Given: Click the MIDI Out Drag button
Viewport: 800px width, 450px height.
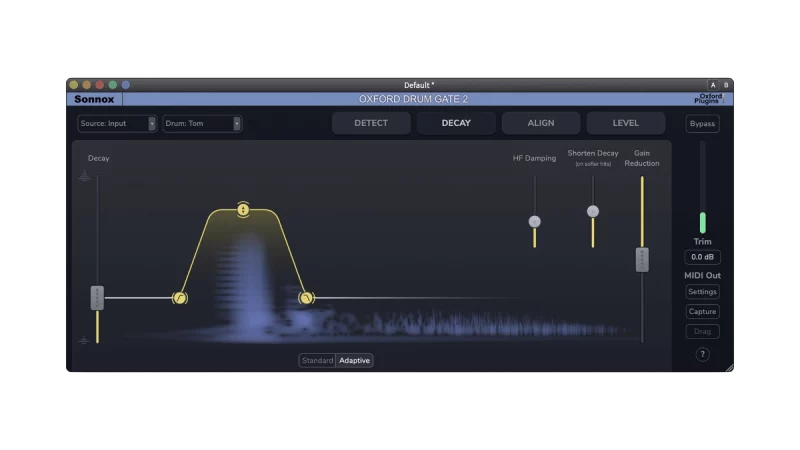Looking at the screenshot, I should pos(703,332).
